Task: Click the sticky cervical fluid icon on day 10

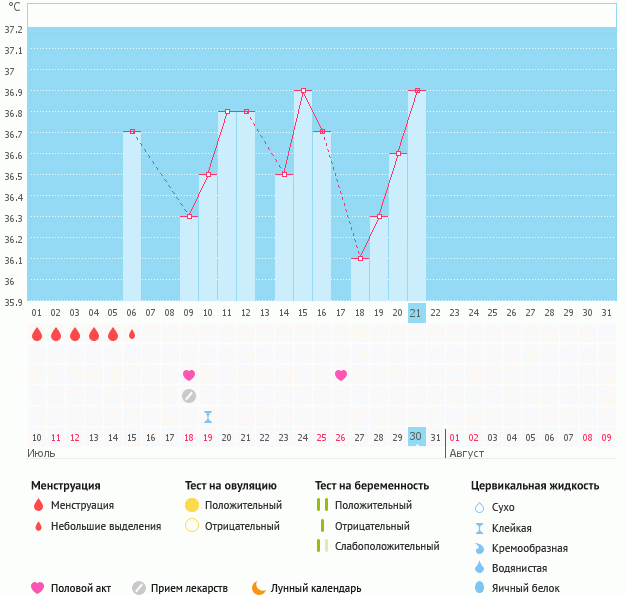Action: tap(208, 417)
